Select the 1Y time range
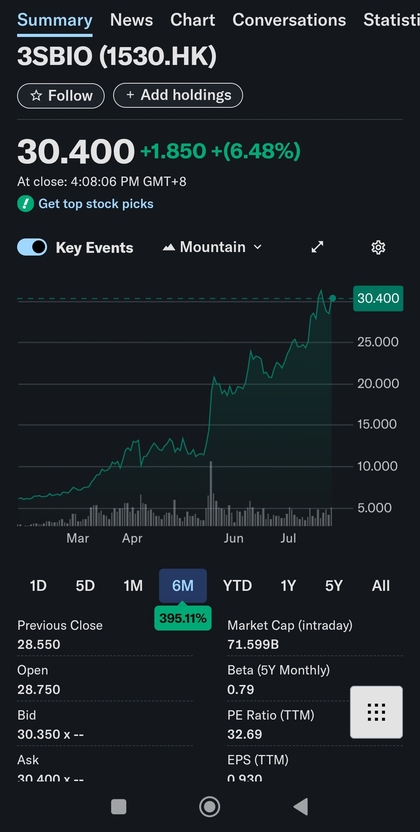 click(288, 586)
